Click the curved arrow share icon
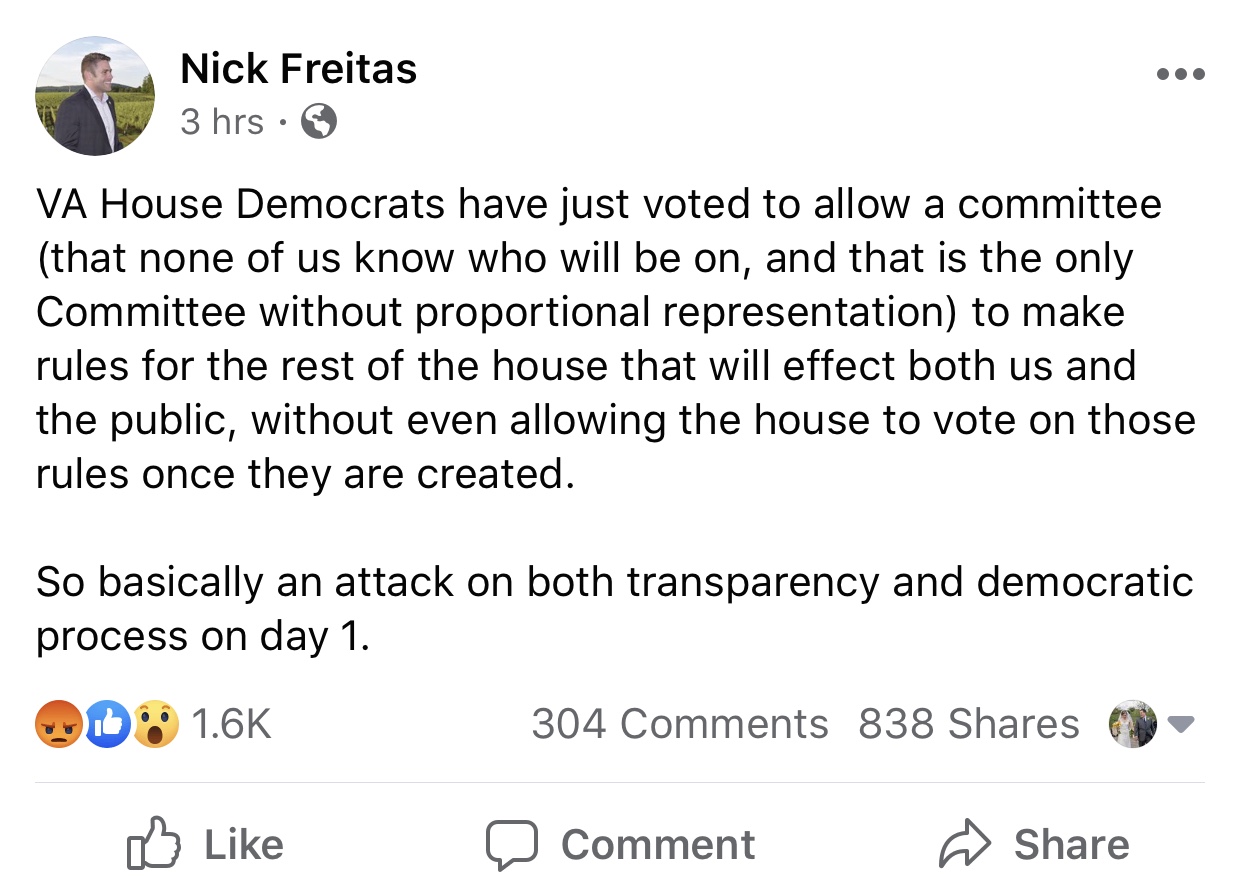 [965, 845]
